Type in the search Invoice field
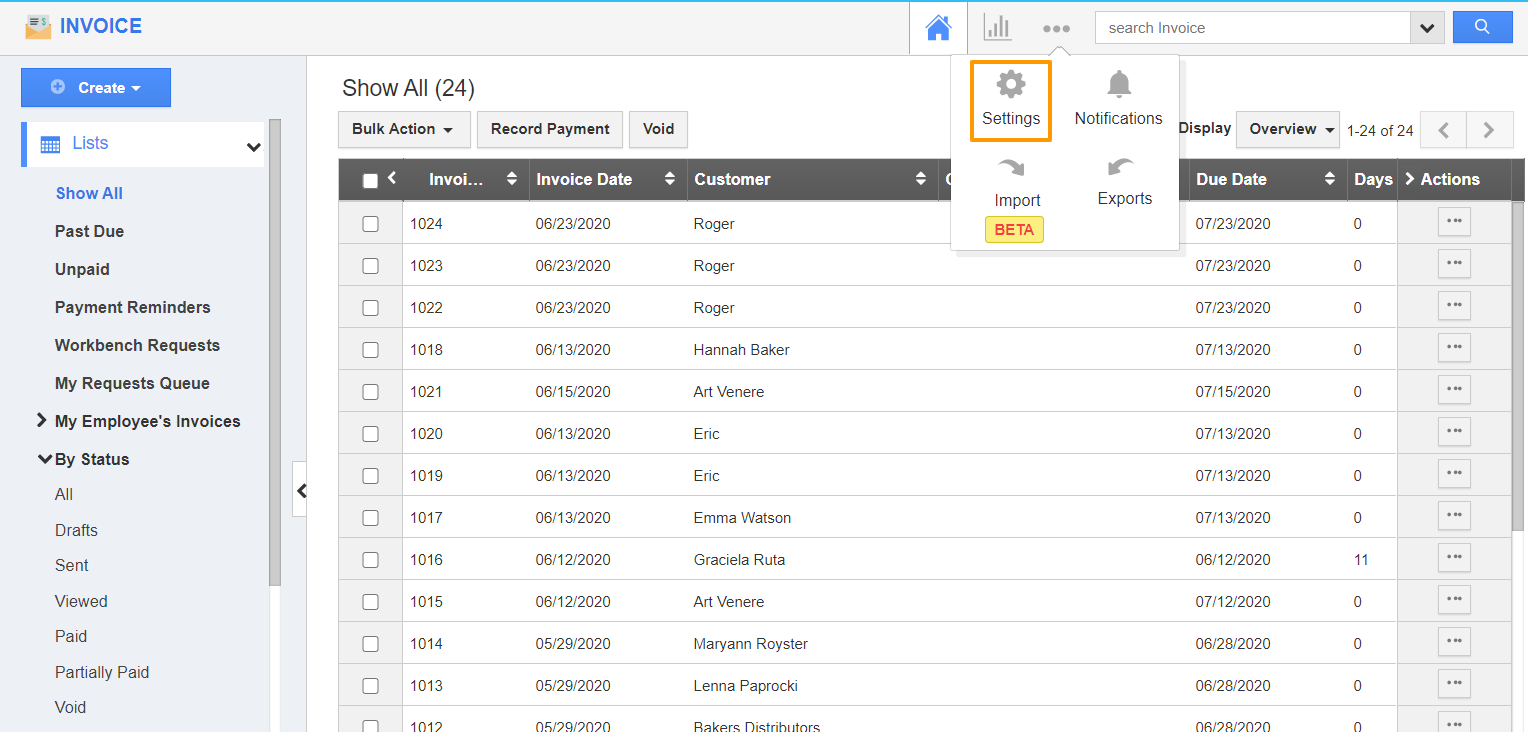1528x732 pixels. (1252, 28)
